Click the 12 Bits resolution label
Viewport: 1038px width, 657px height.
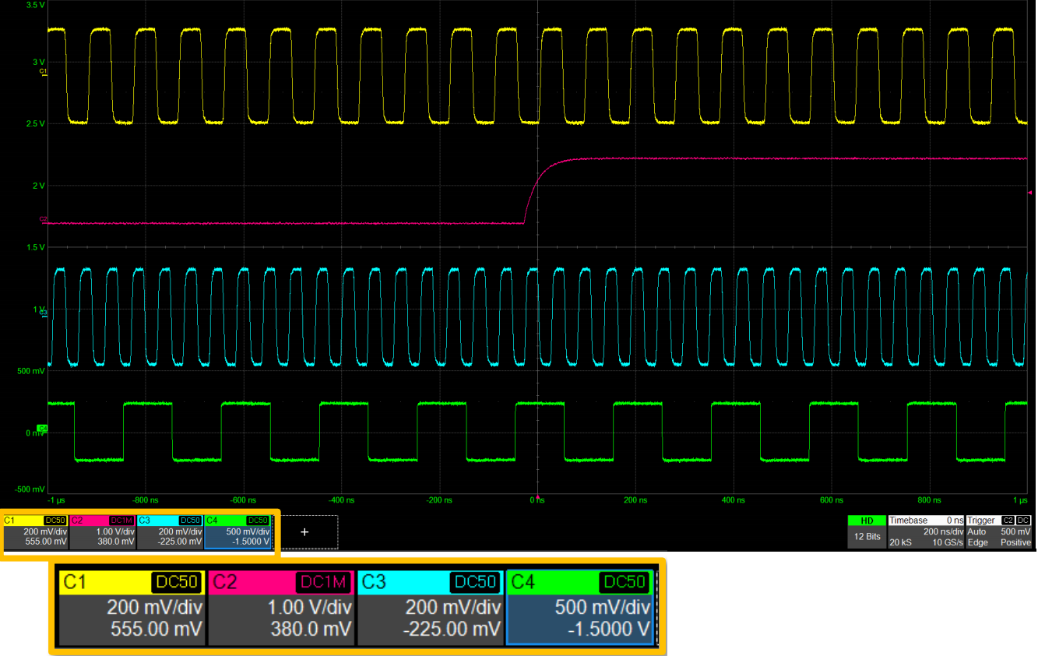[x=867, y=536]
